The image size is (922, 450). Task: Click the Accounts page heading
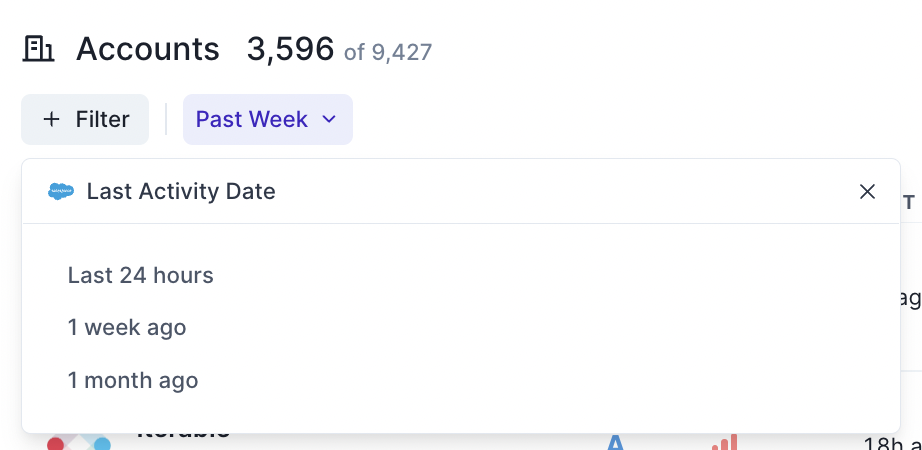click(x=148, y=49)
